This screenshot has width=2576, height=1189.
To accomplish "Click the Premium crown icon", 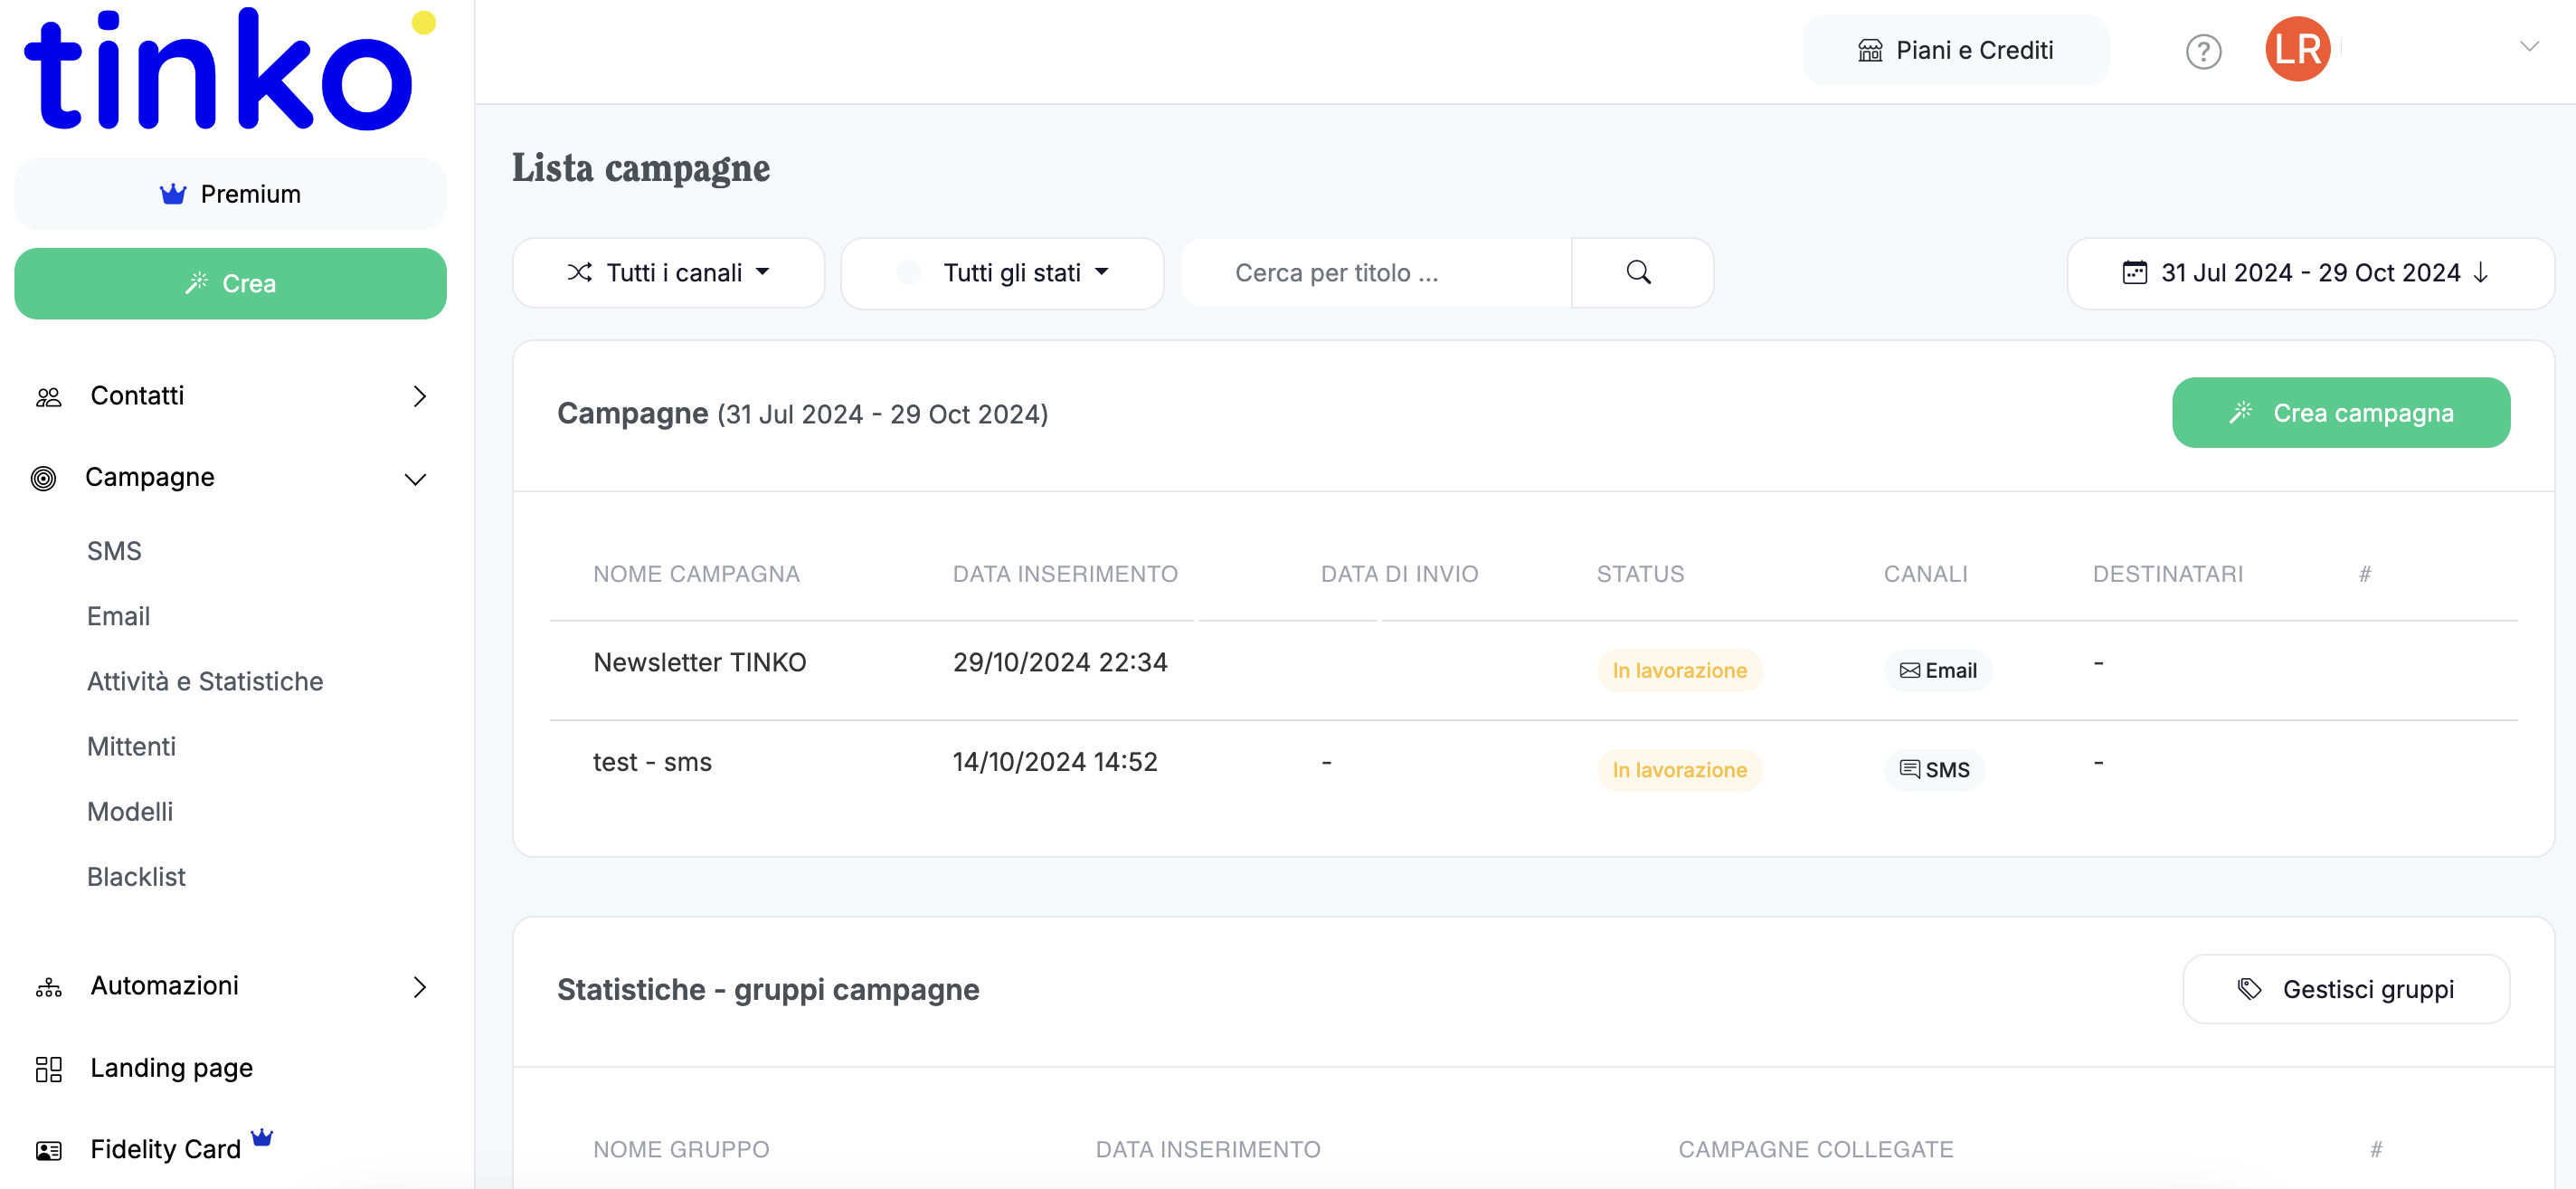I will point(173,194).
